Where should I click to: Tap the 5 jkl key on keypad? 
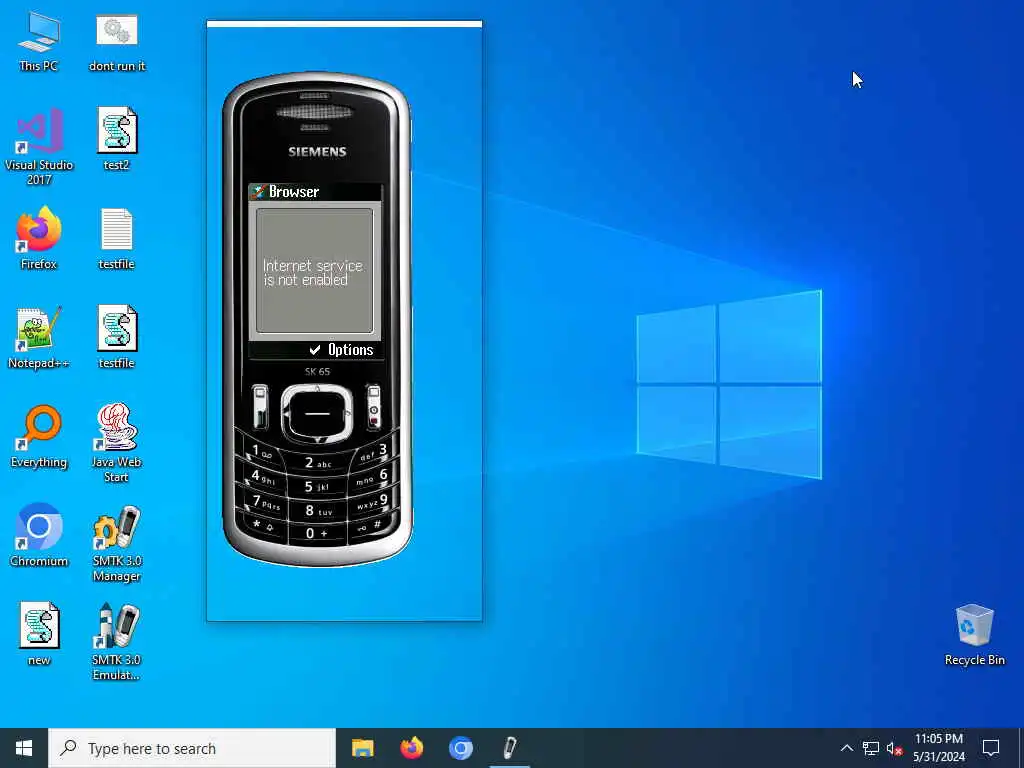[x=317, y=487]
